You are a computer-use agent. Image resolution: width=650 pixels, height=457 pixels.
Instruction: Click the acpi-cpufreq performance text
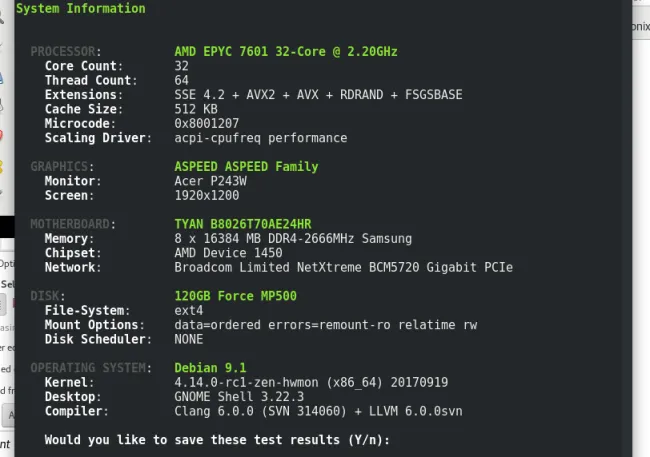pos(261,138)
